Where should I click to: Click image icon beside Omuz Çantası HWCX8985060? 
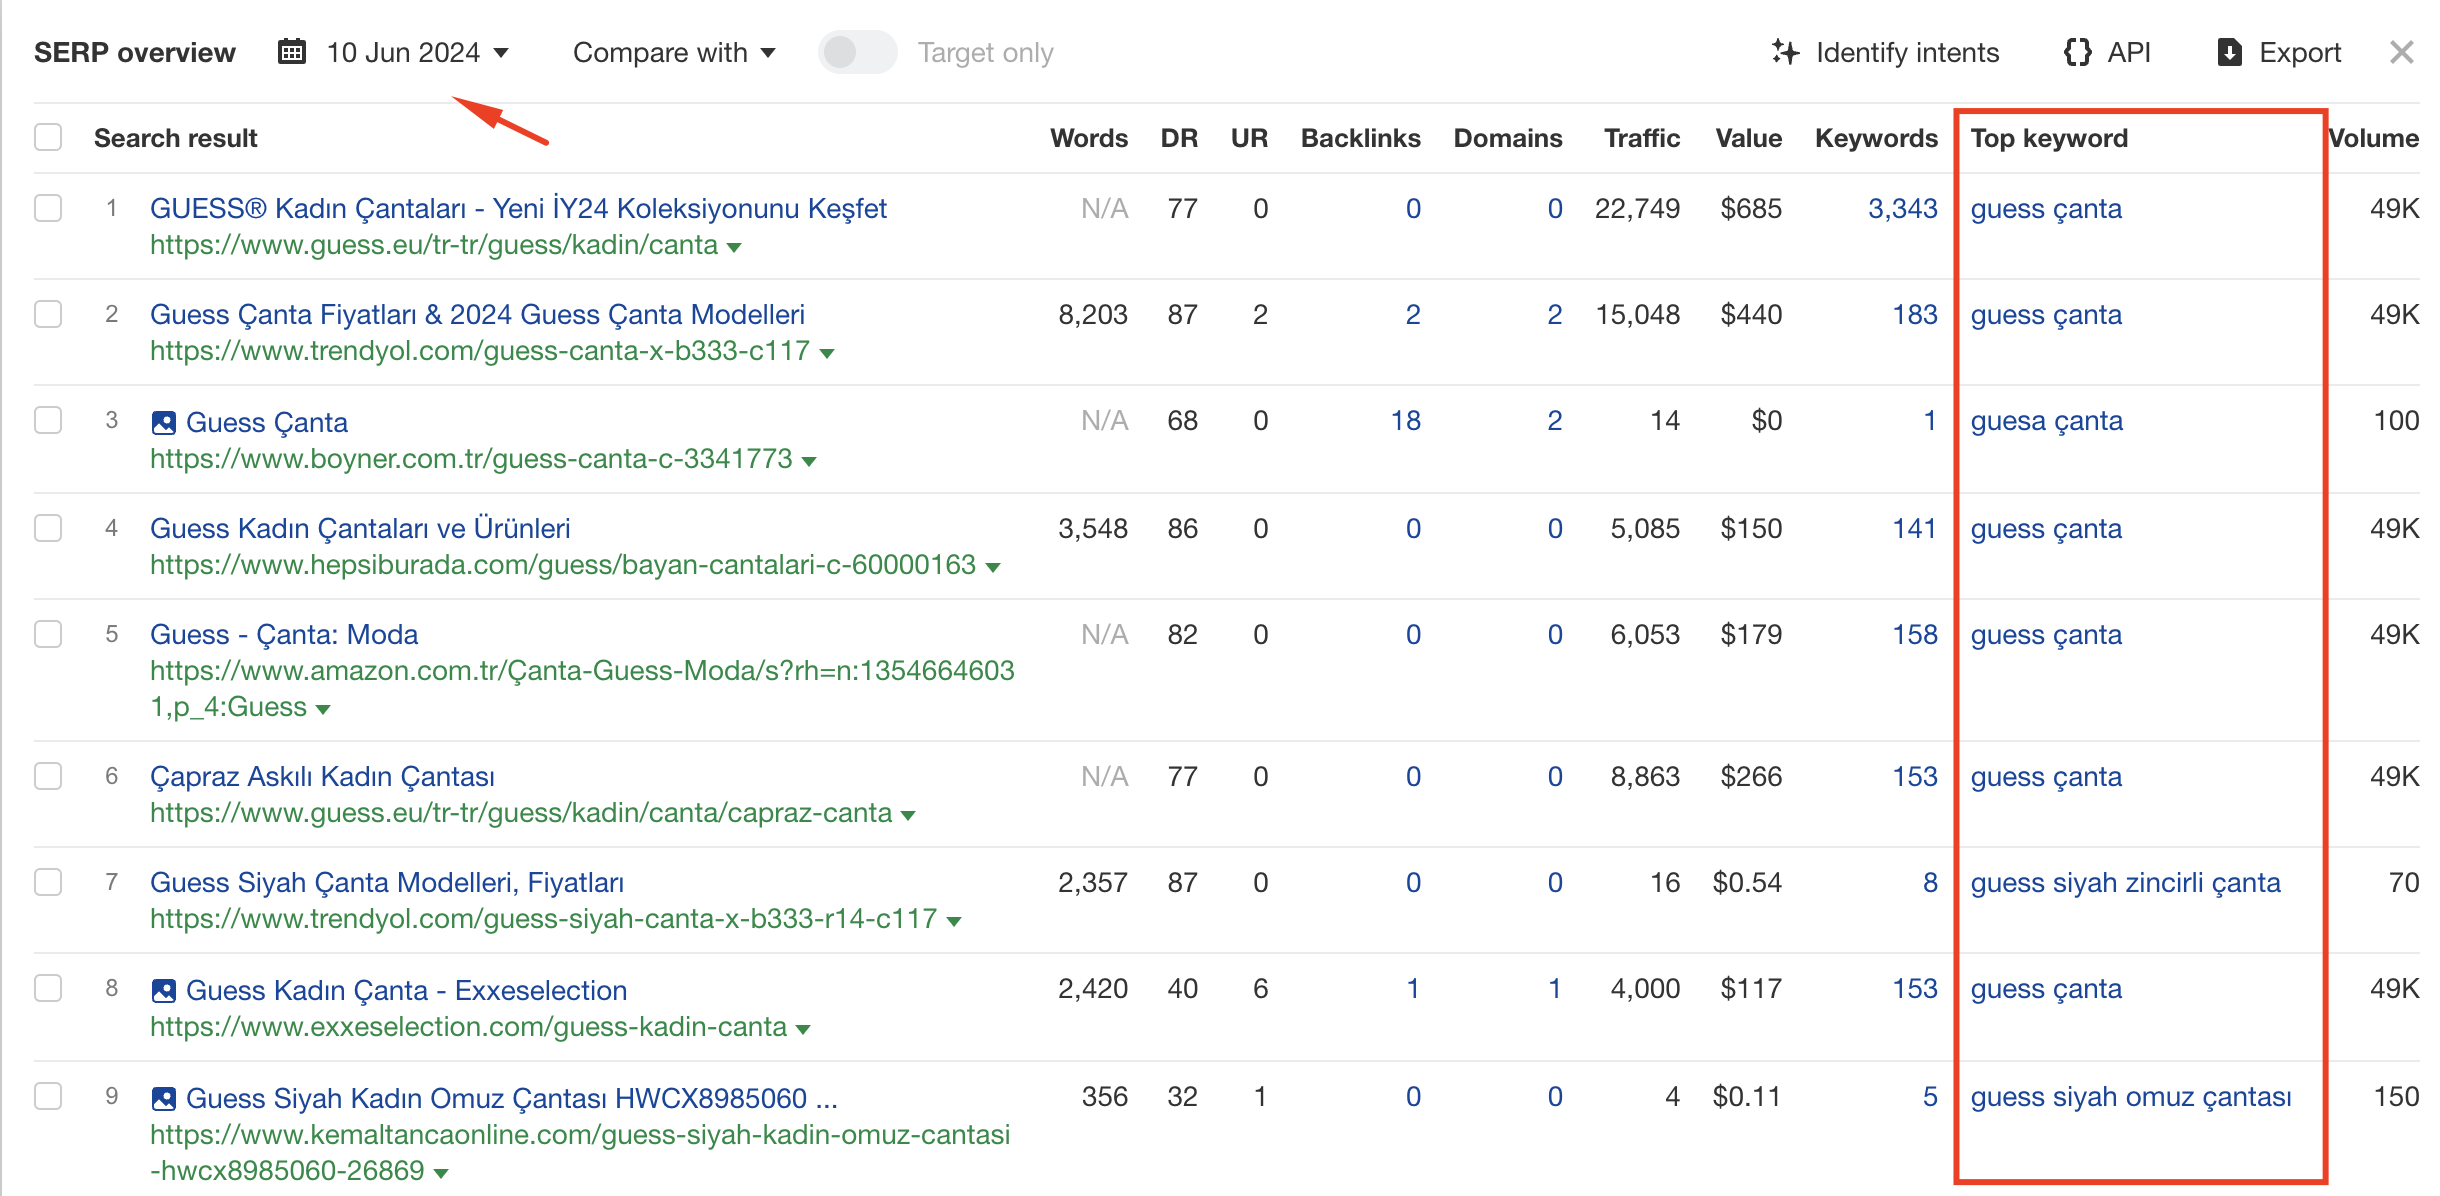click(164, 1099)
